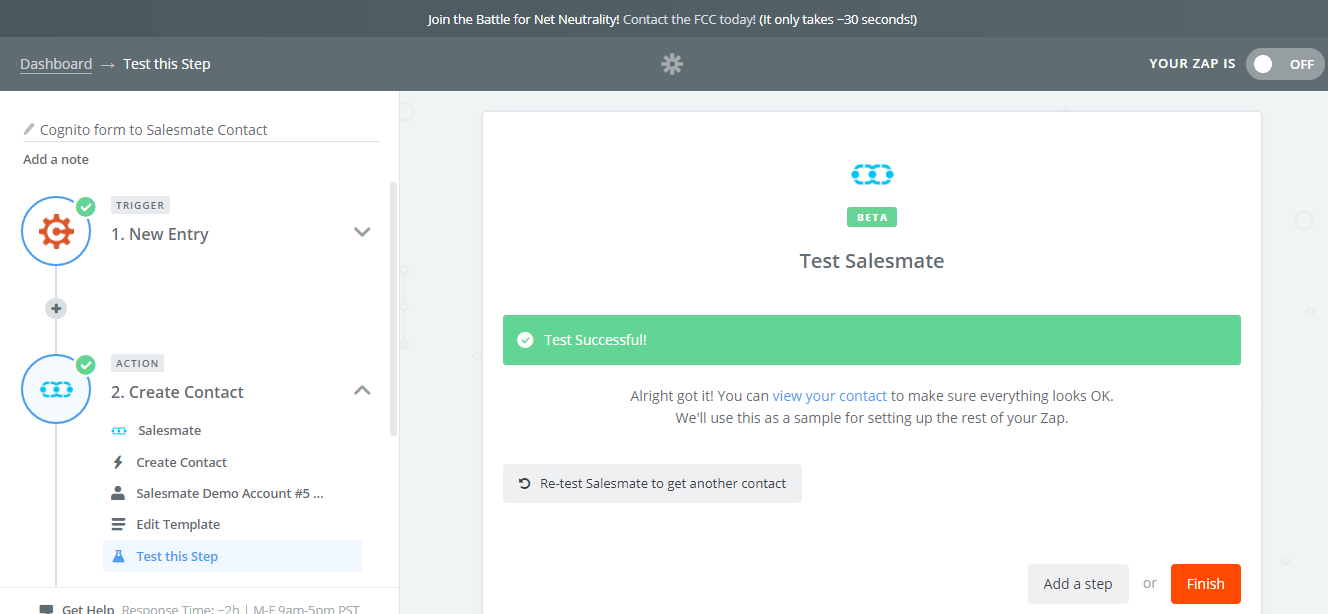Click the BETA badge
The height and width of the screenshot is (614, 1328).
(x=872, y=217)
